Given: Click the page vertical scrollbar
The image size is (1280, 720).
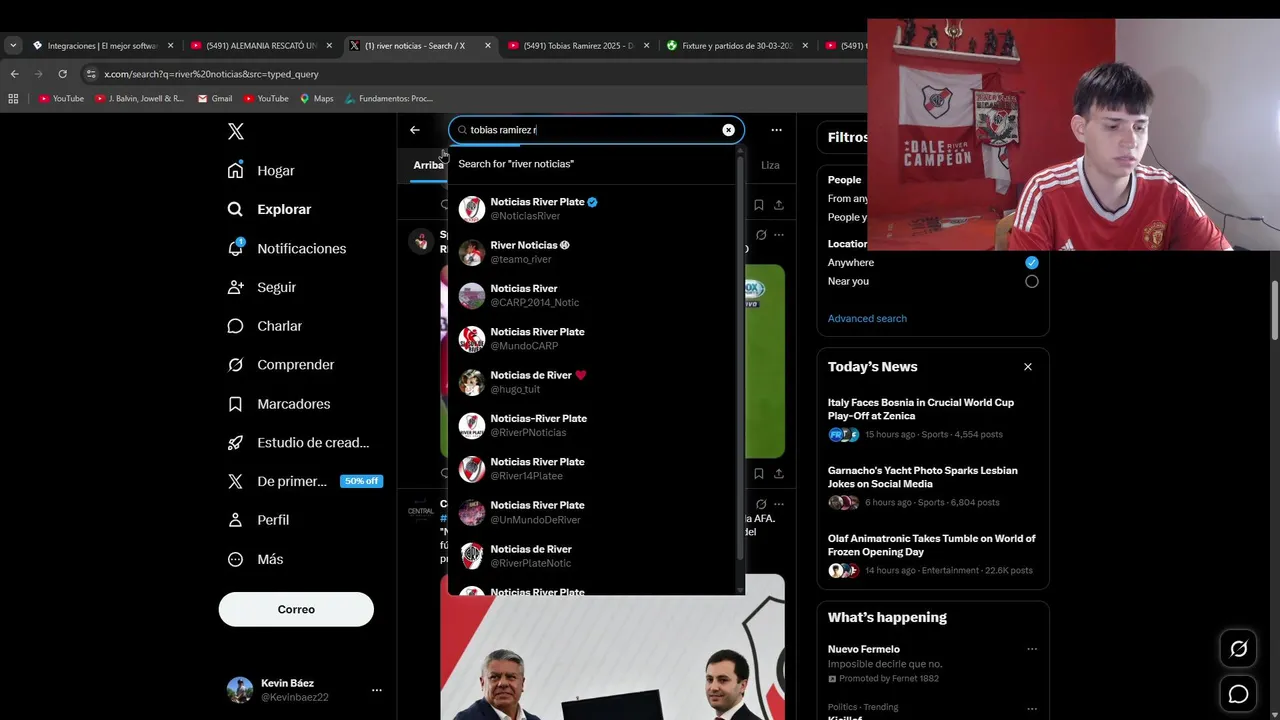Looking at the screenshot, I should pos(1274,310).
